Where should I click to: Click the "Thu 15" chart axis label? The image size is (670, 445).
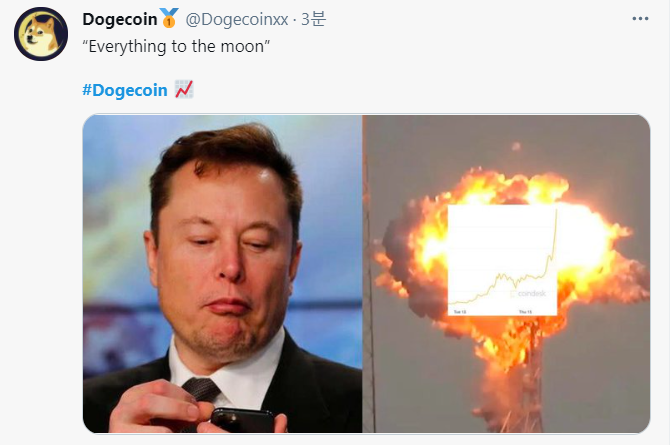[x=525, y=312]
